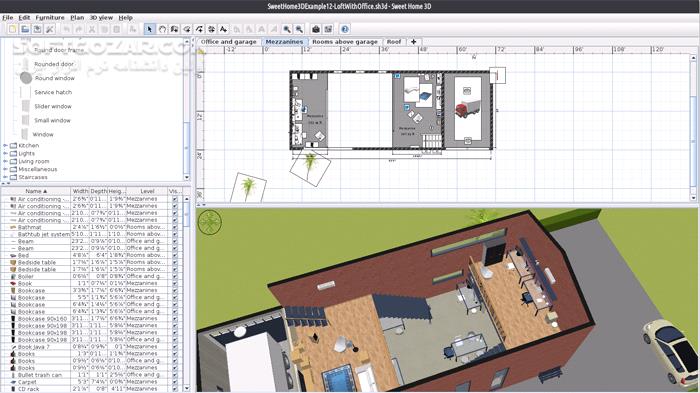Click the Zoom out magnifier icon
This screenshot has width=700, height=393.
(300, 29)
